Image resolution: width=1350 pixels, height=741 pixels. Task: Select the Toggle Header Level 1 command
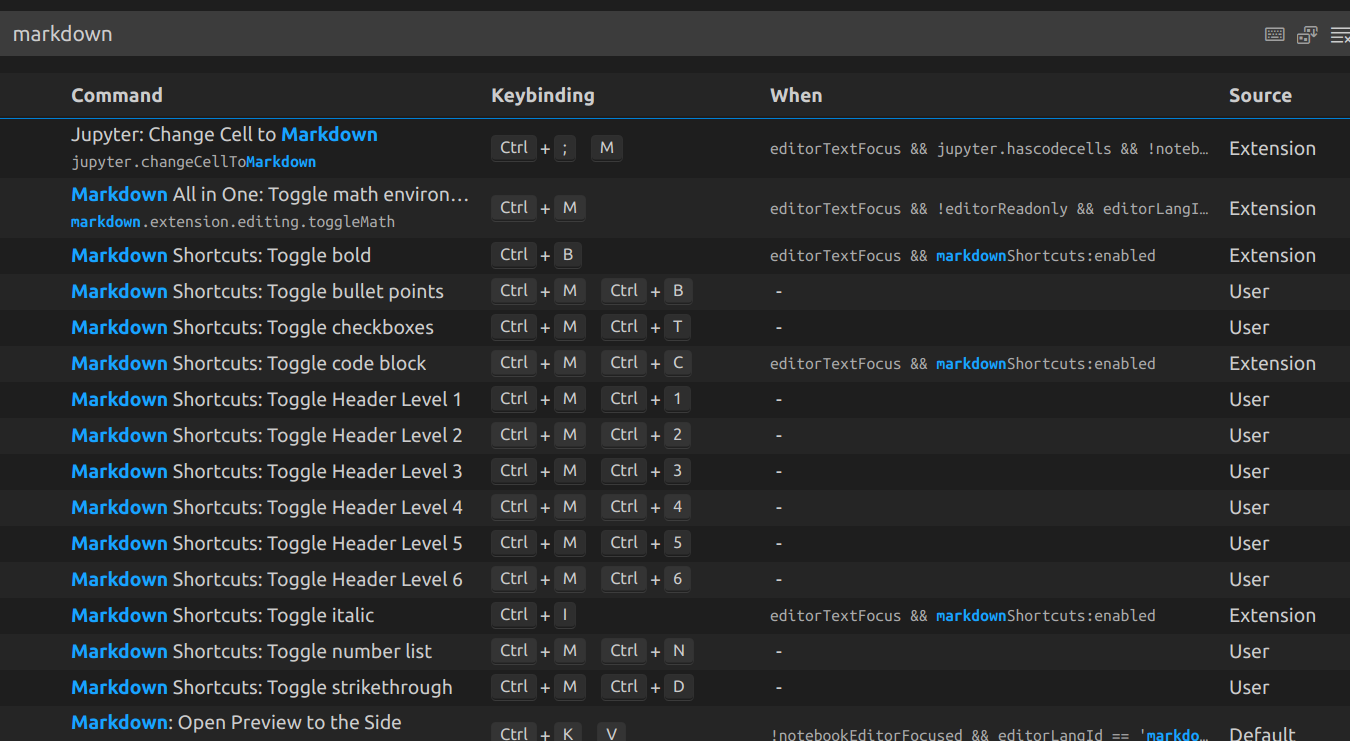(x=266, y=400)
